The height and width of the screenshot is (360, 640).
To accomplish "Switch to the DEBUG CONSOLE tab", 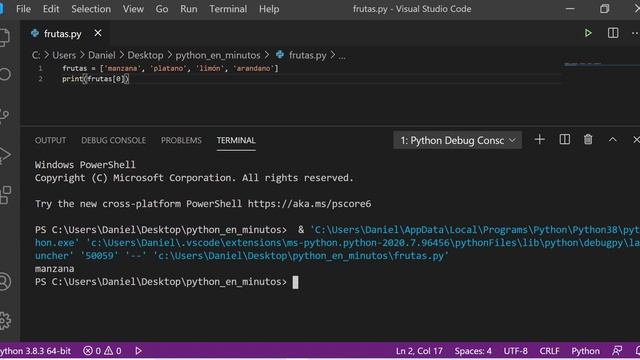I will click(x=113, y=140).
